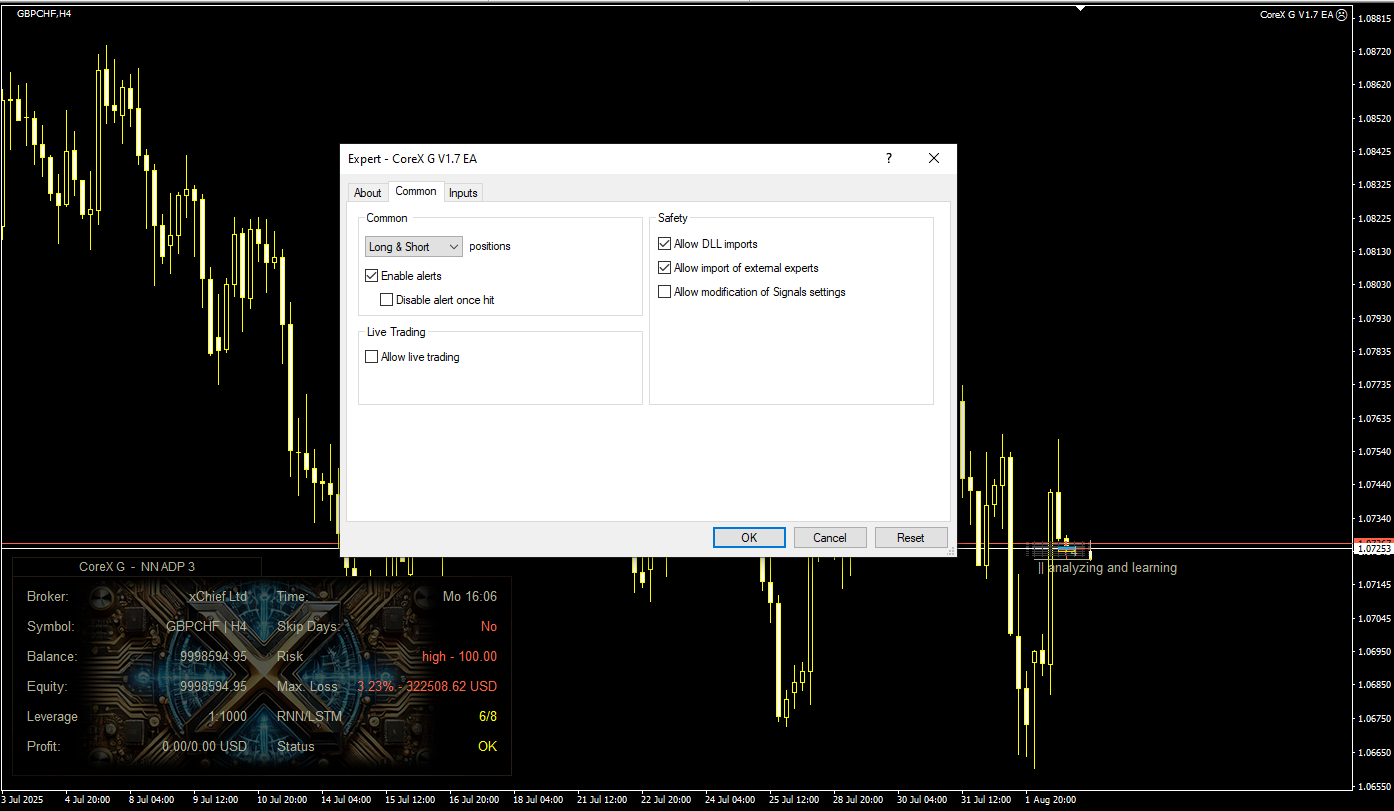Open the Inputs tab

(x=463, y=193)
